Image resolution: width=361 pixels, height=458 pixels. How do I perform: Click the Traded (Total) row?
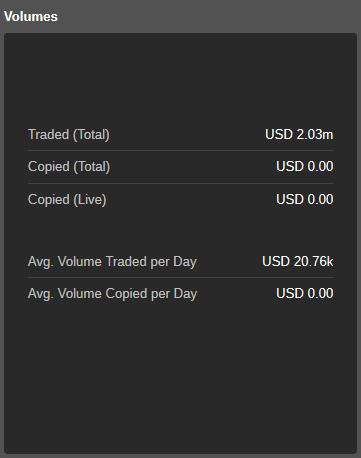pyautogui.click(x=180, y=135)
